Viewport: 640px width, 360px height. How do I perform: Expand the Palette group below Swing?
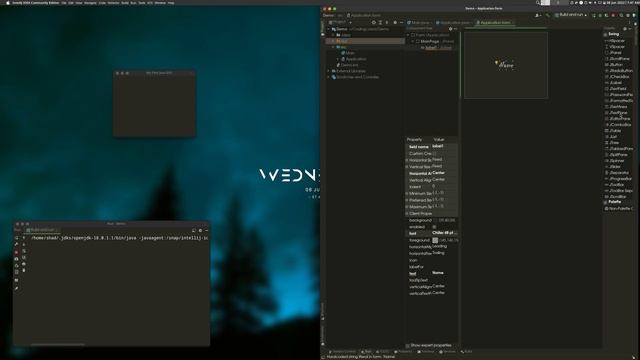tap(606, 202)
